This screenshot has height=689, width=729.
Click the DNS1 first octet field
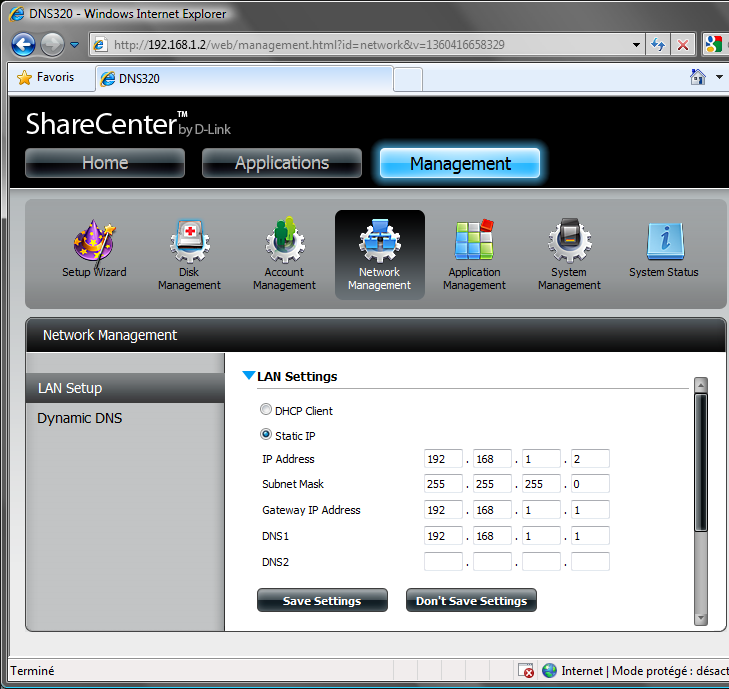coord(443,536)
